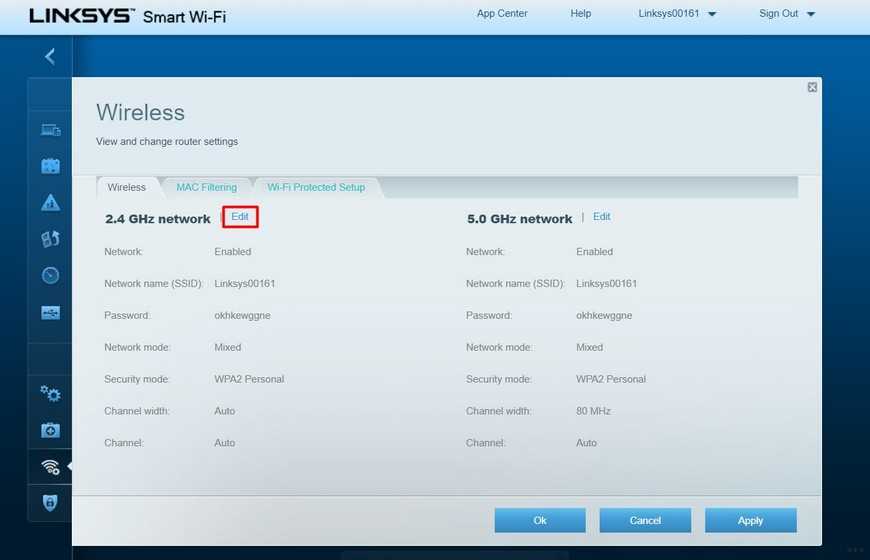
Task: Click 5.0 GHz Network Enabled value
Action: point(594,251)
